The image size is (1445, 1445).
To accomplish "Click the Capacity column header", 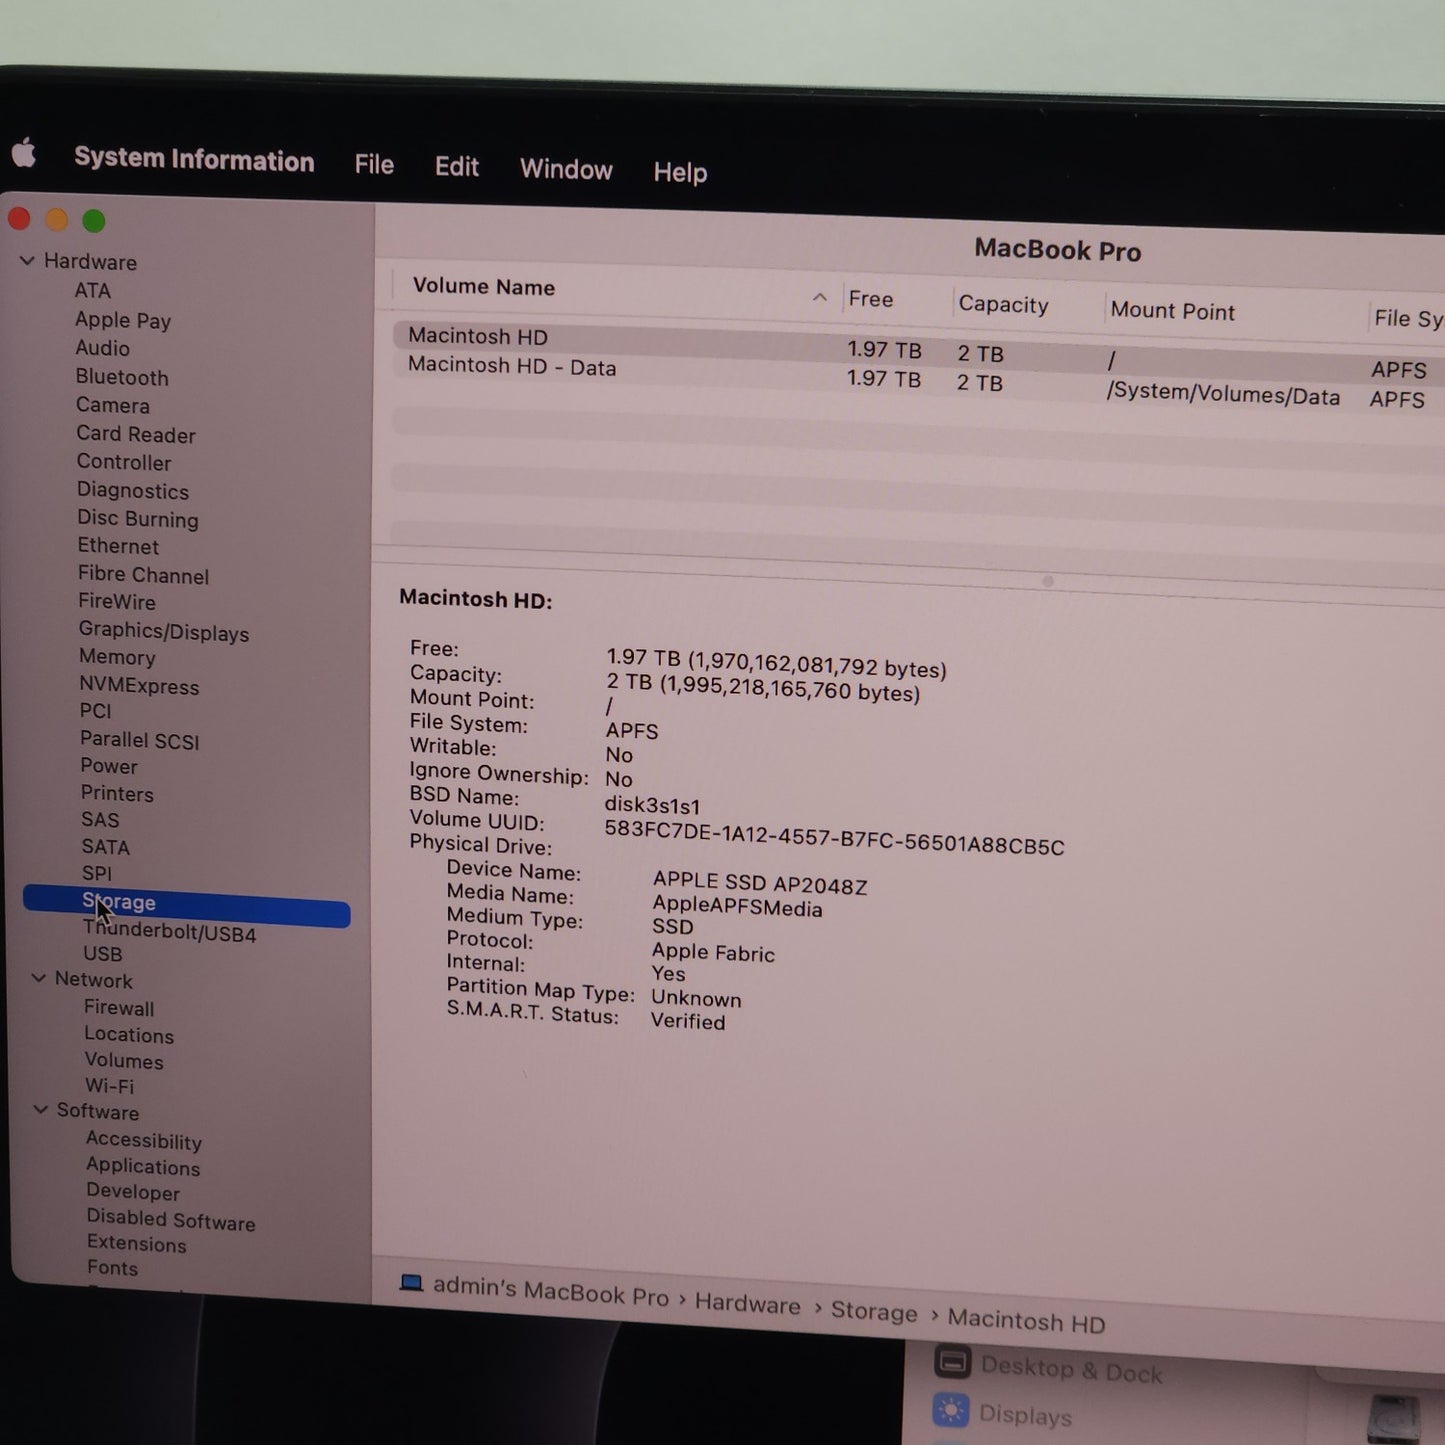I will coord(1003,304).
